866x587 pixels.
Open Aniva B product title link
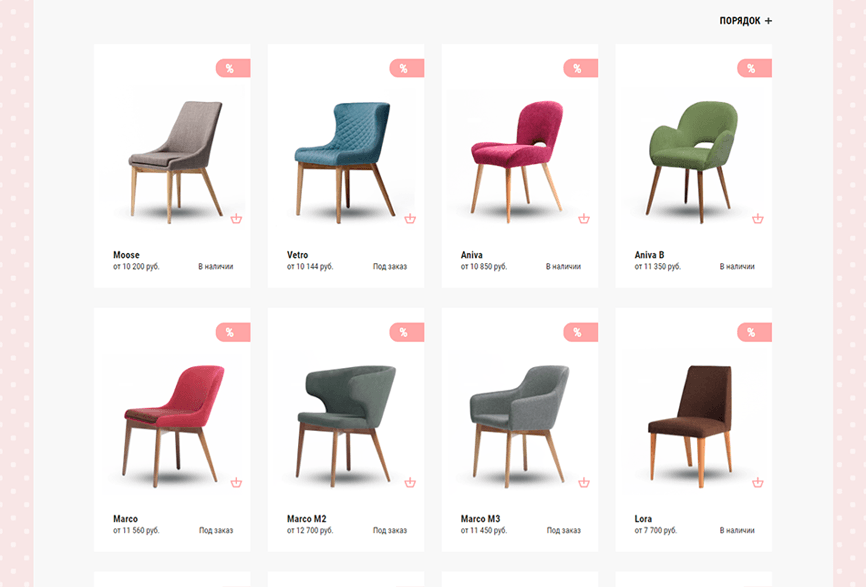(x=650, y=255)
